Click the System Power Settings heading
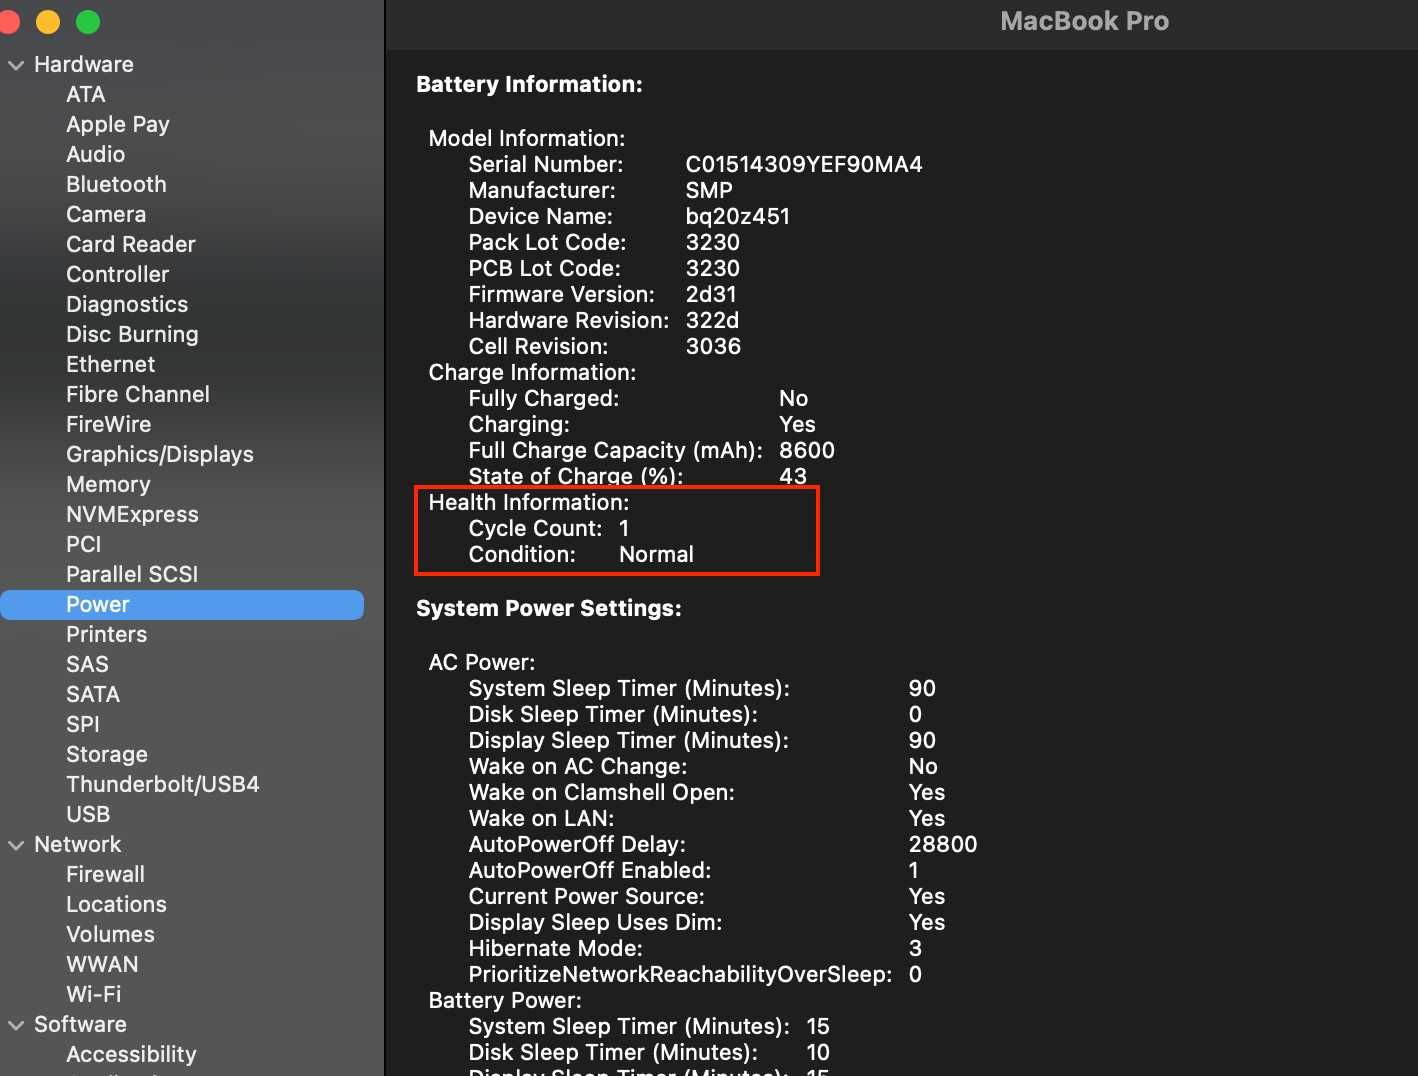The width and height of the screenshot is (1418, 1076). 549,608
